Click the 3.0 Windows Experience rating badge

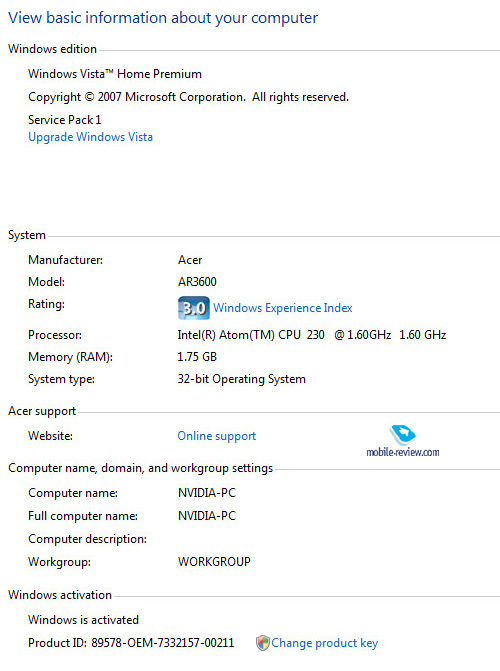click(x=193, y=308)
